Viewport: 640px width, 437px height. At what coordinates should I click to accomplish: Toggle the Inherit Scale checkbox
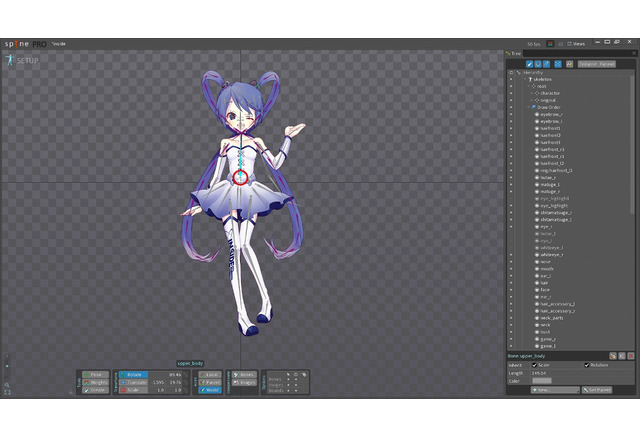(x=534, y=365)
